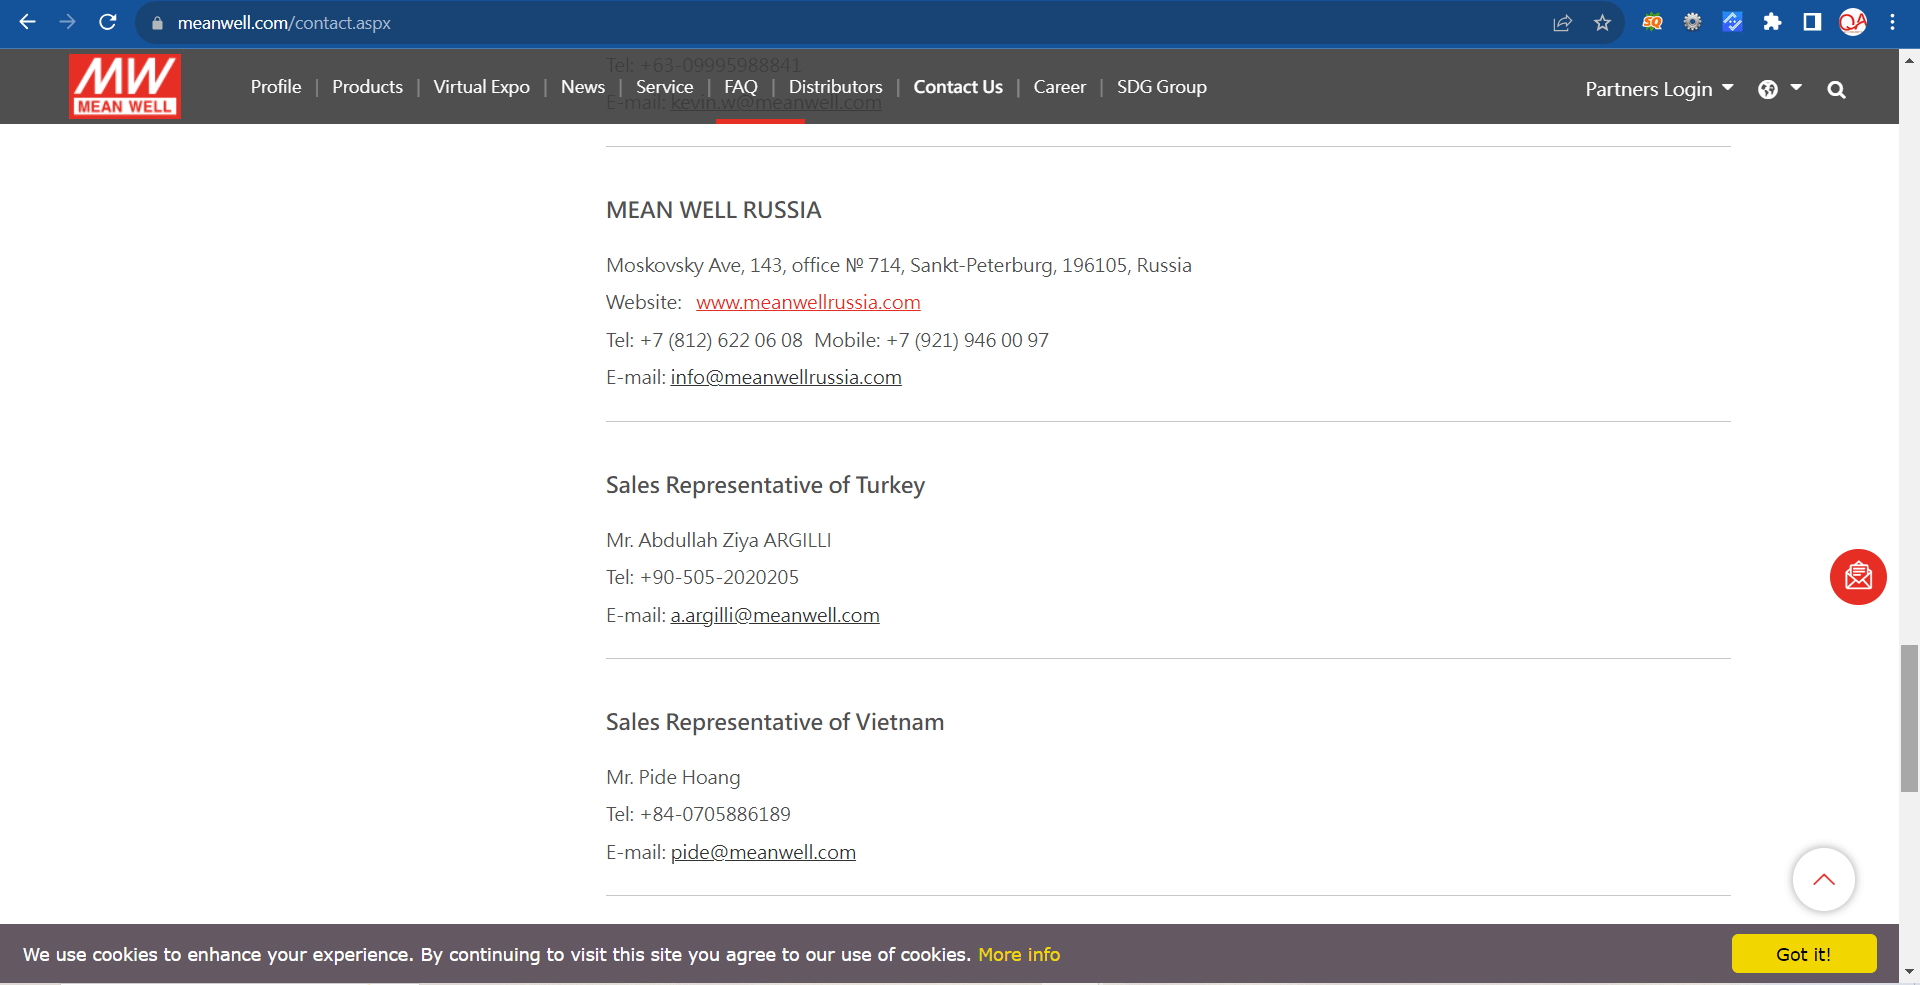Toggle the browser side panel icon
The height and width of the screenshot is (985, 1920).
pos(1812,22)
